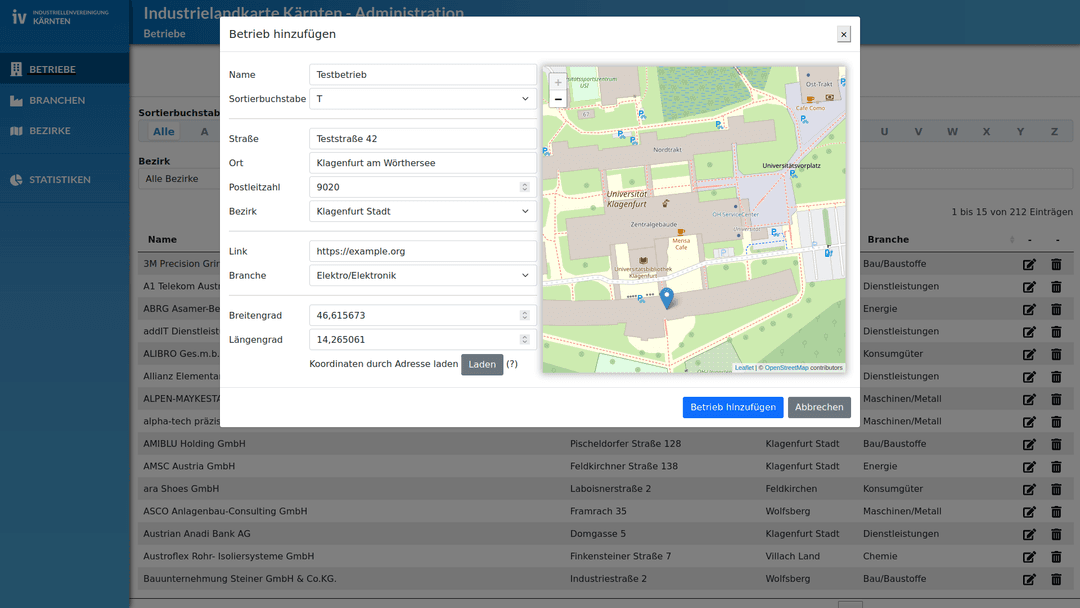
Task: Sort table by Name column
Action: (162, 240)
